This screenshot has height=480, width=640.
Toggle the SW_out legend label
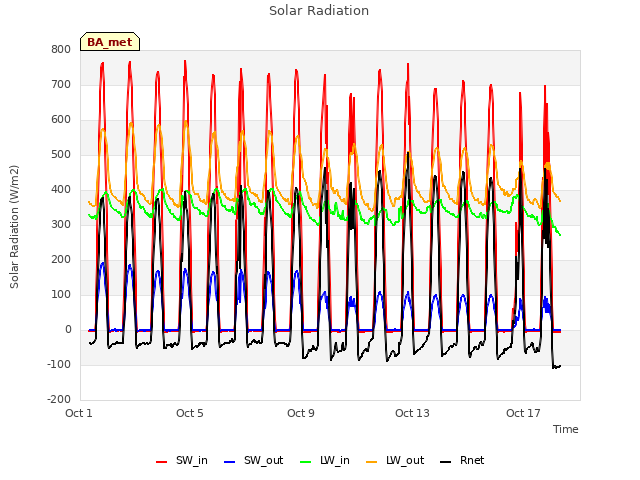pyautogui.click(x=264, y=460)
